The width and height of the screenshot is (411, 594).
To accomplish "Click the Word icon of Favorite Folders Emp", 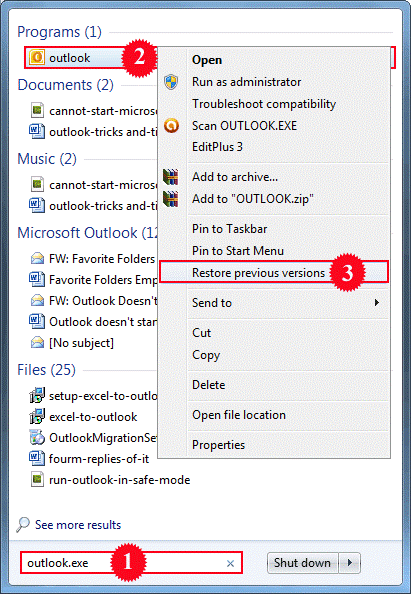I will [x=37, y=280].
